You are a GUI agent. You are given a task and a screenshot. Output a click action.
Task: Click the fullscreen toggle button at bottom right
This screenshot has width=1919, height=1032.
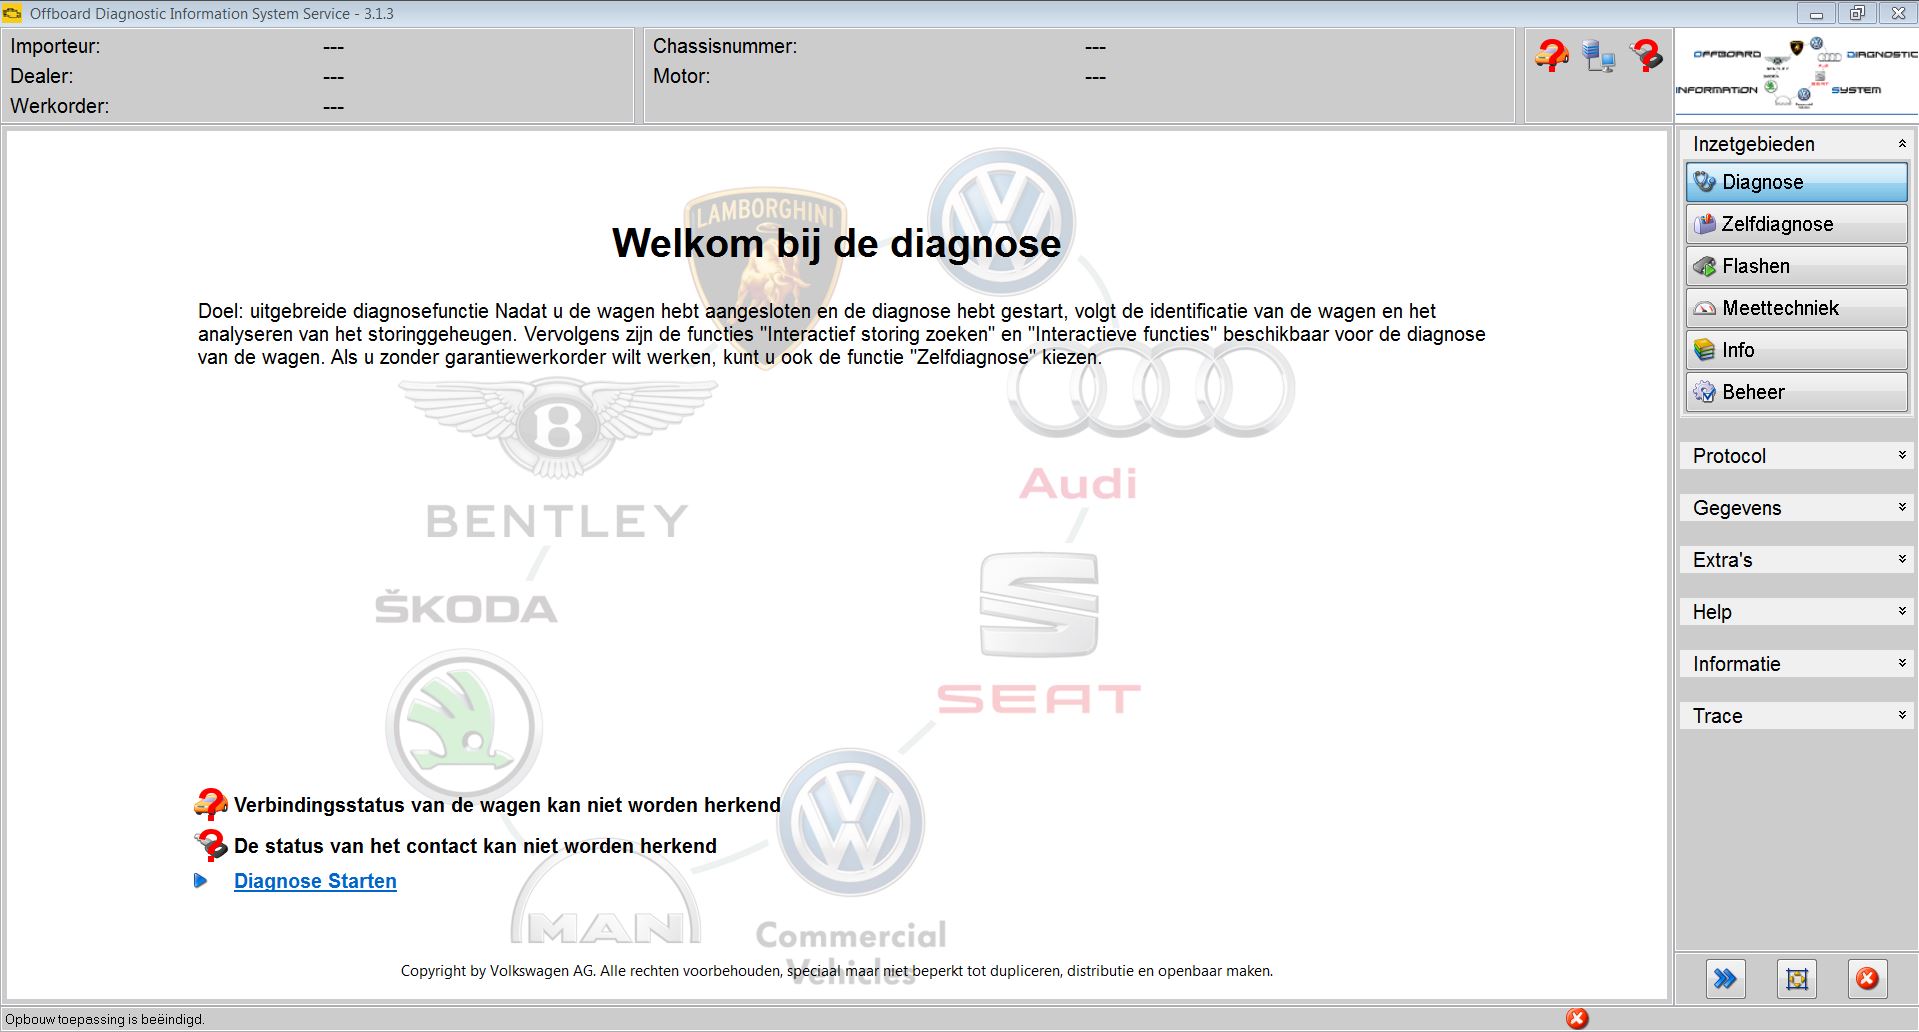pos(1796,979)
